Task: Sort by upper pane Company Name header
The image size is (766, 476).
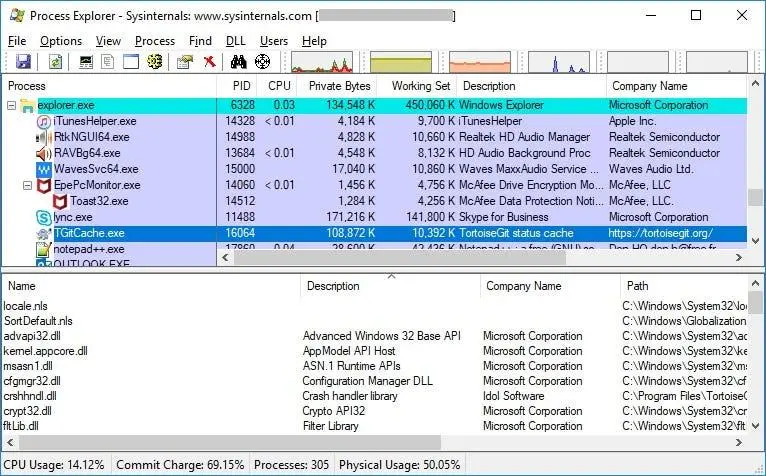Action: click(x=677, y=86)
